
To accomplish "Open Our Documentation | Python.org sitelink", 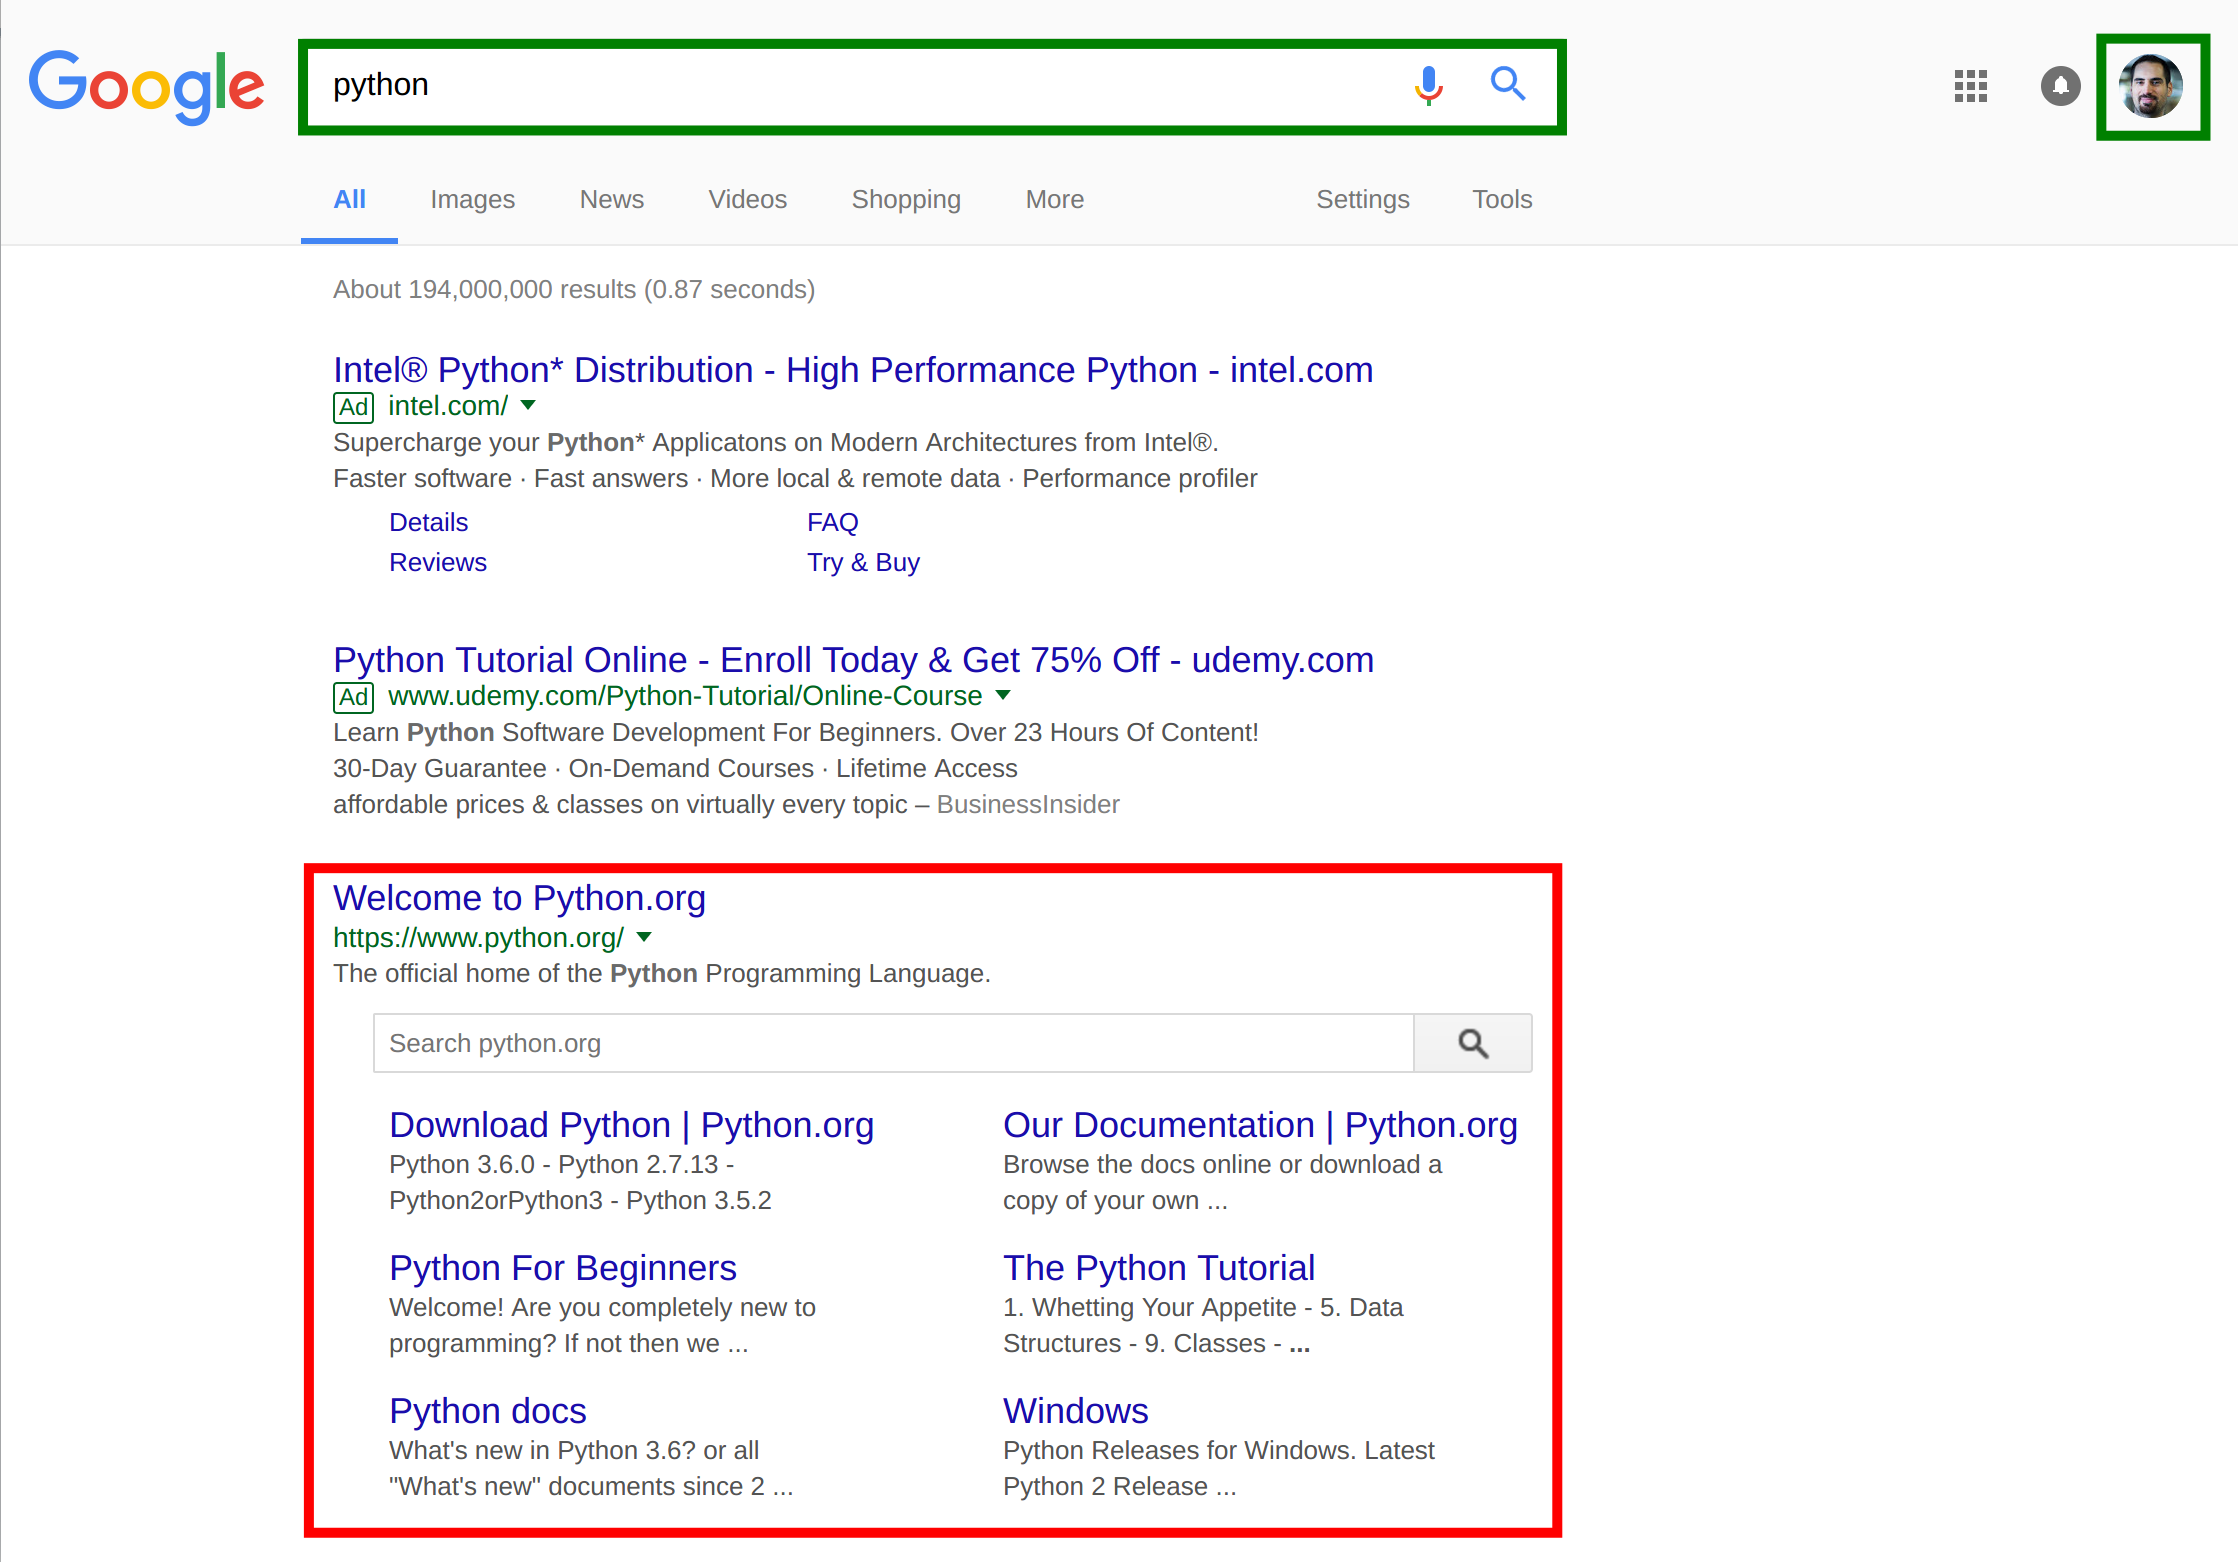I will tap(1260, 1125).
